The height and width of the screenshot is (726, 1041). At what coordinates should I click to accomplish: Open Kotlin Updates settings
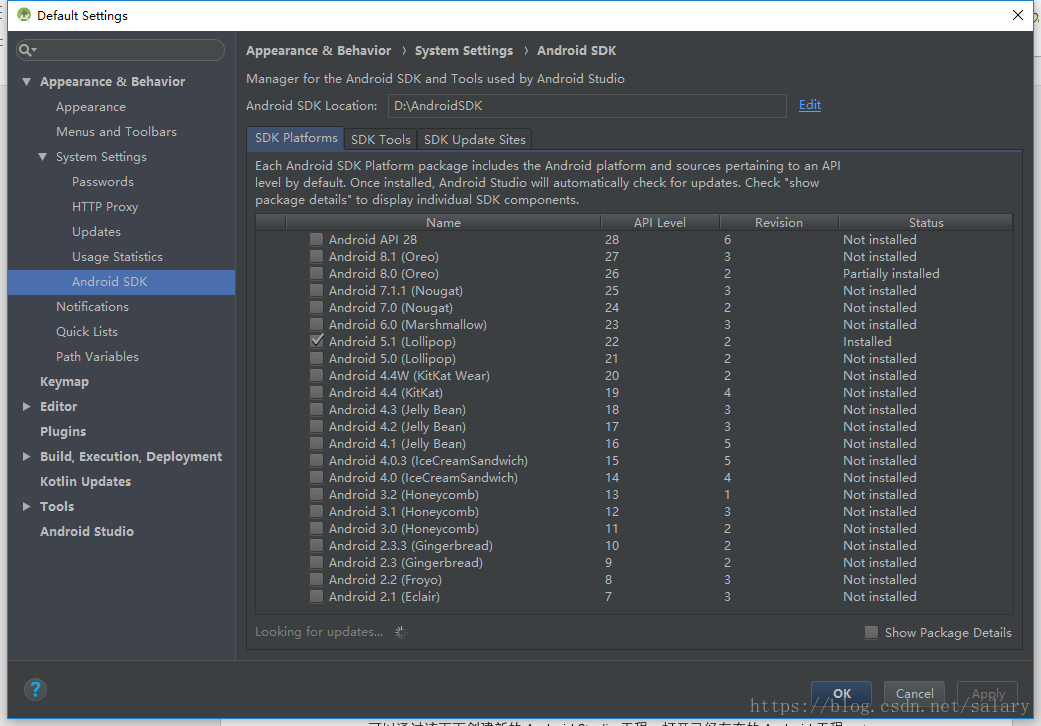(86, 482)
